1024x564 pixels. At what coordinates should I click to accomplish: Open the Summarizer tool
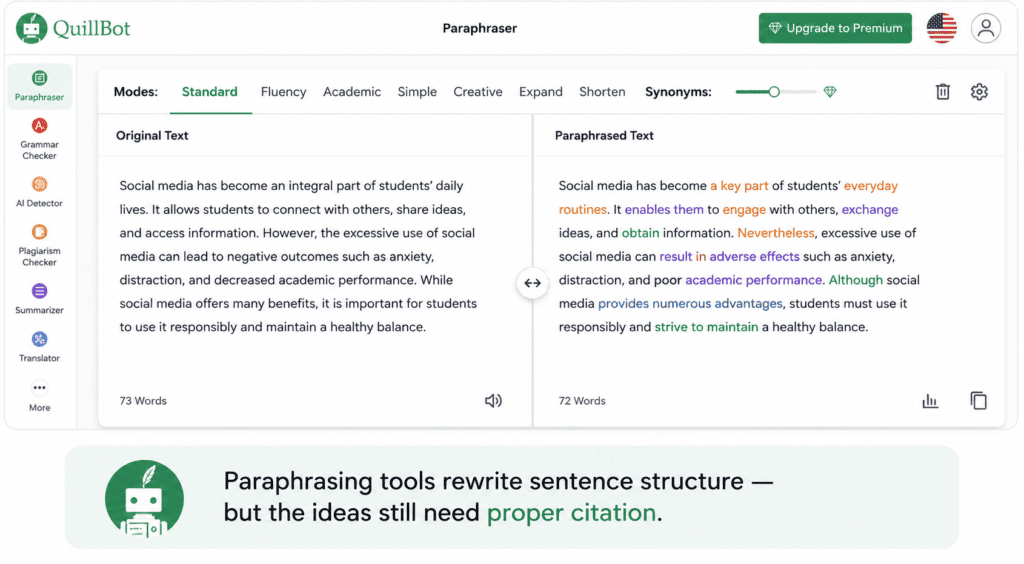[39, 299]
